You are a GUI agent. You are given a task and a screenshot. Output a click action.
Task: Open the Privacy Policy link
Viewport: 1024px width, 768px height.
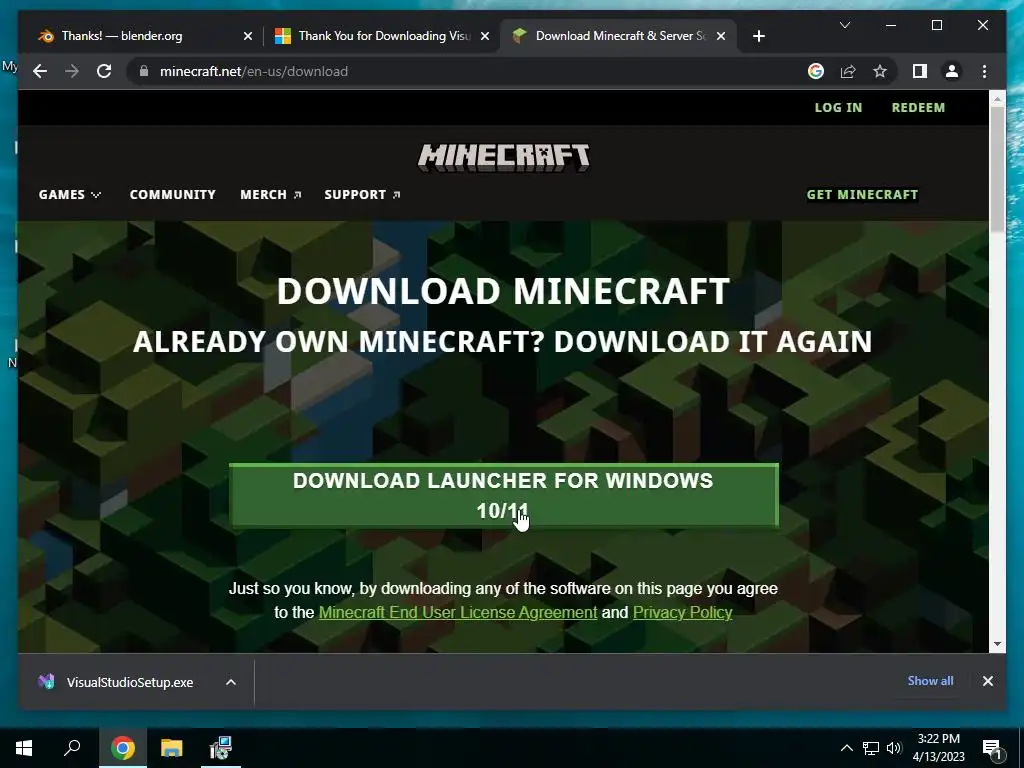pyautogui.click(x=682, y=613)
